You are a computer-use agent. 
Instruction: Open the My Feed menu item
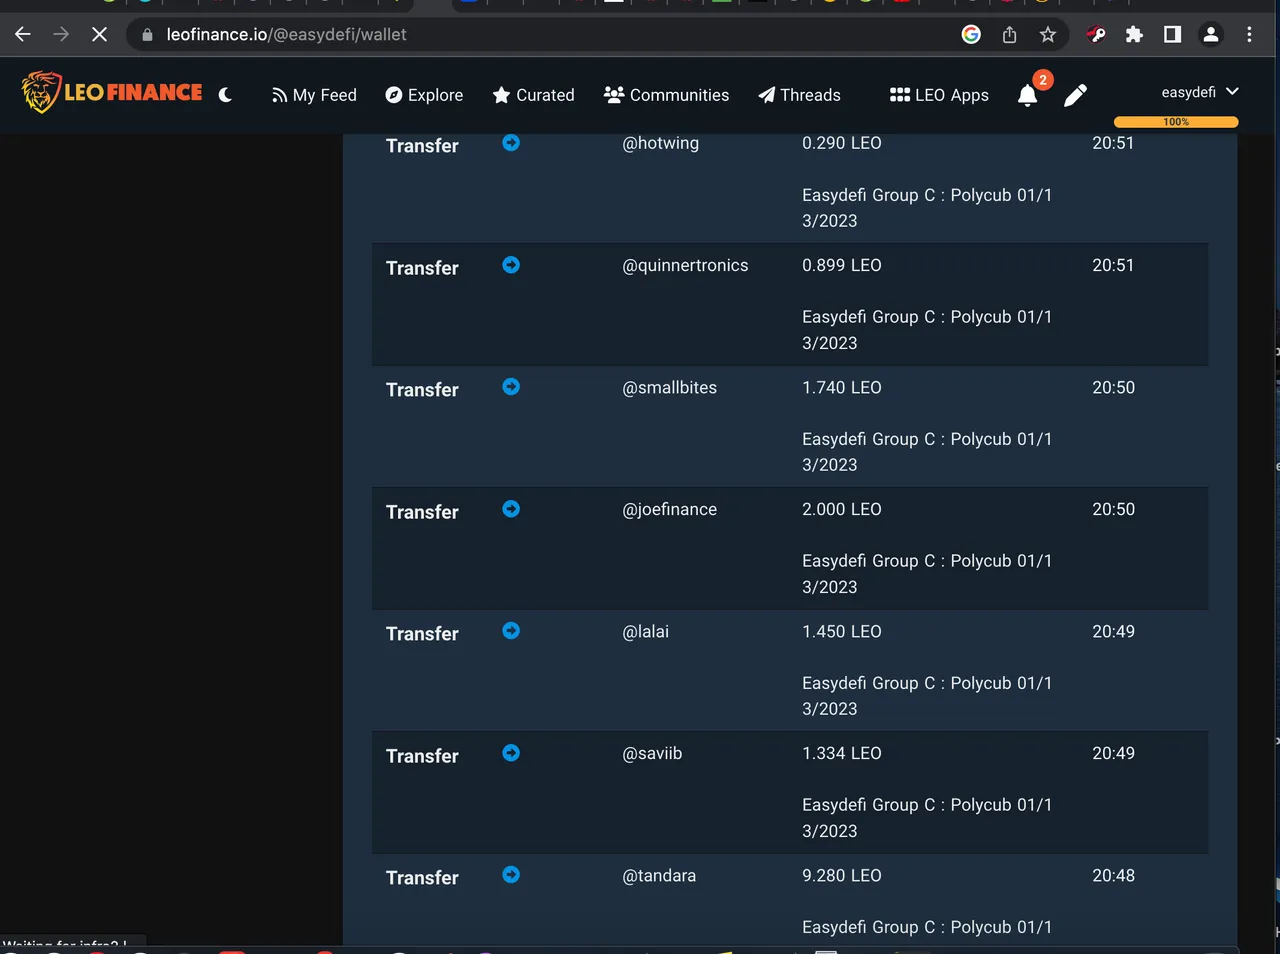point(314,95)
